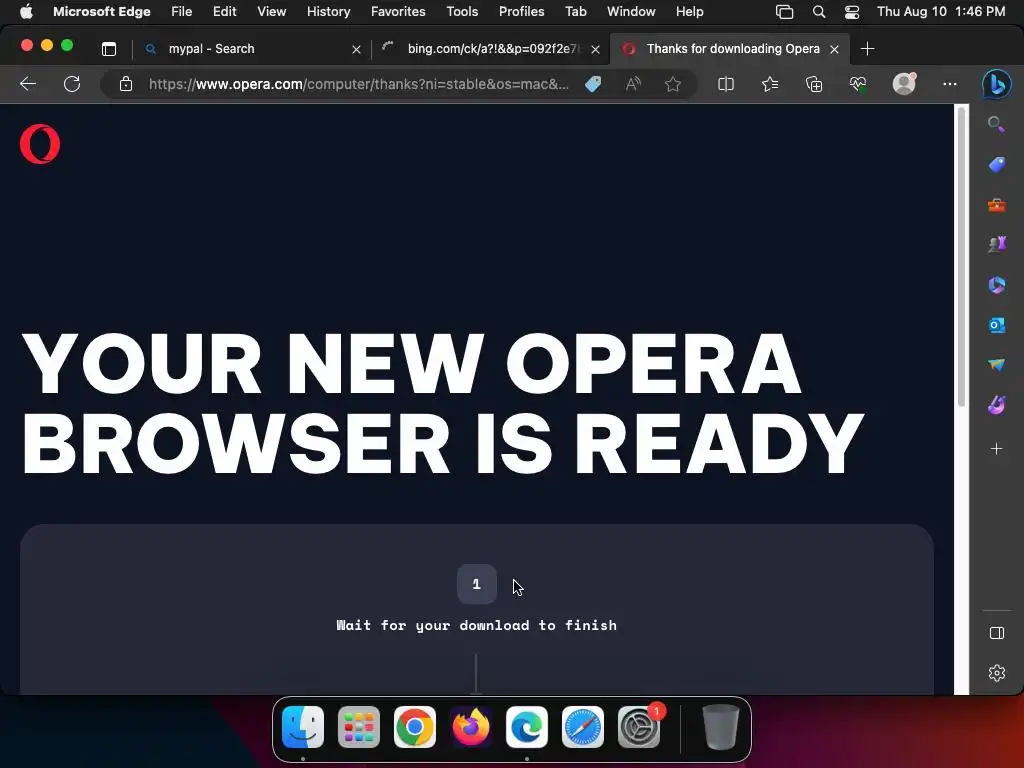The width and height of the screenshot is (1024, 768).
Task: Click the date and time in menu bar
Action: (940, 11)
